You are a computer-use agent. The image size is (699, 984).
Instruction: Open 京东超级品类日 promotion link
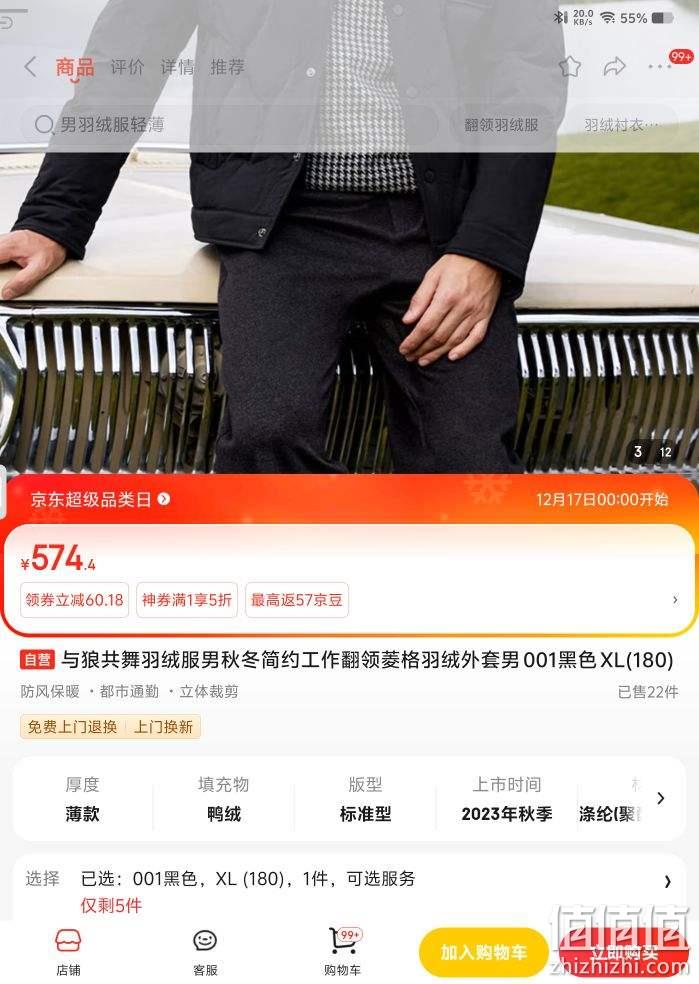pos(100,500)
